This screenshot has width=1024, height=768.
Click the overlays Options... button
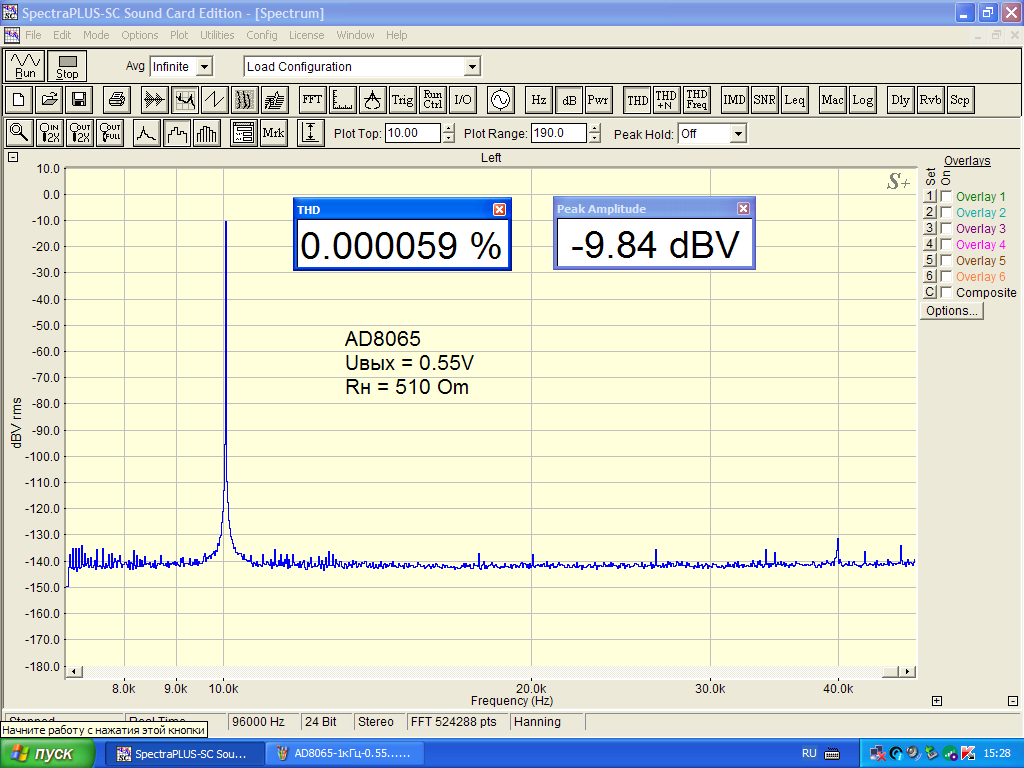pyautogui.click(x=951, y=311)
